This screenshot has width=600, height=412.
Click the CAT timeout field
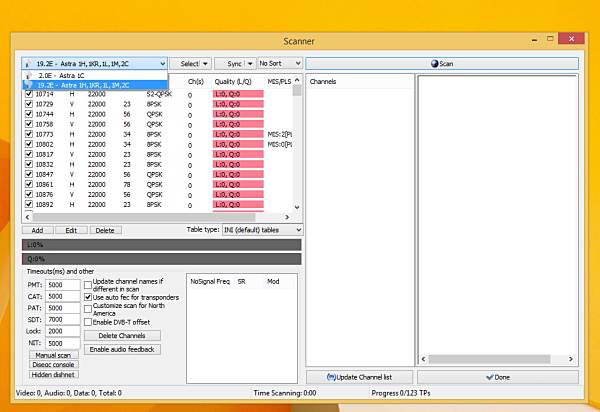(x=63, y=296)
